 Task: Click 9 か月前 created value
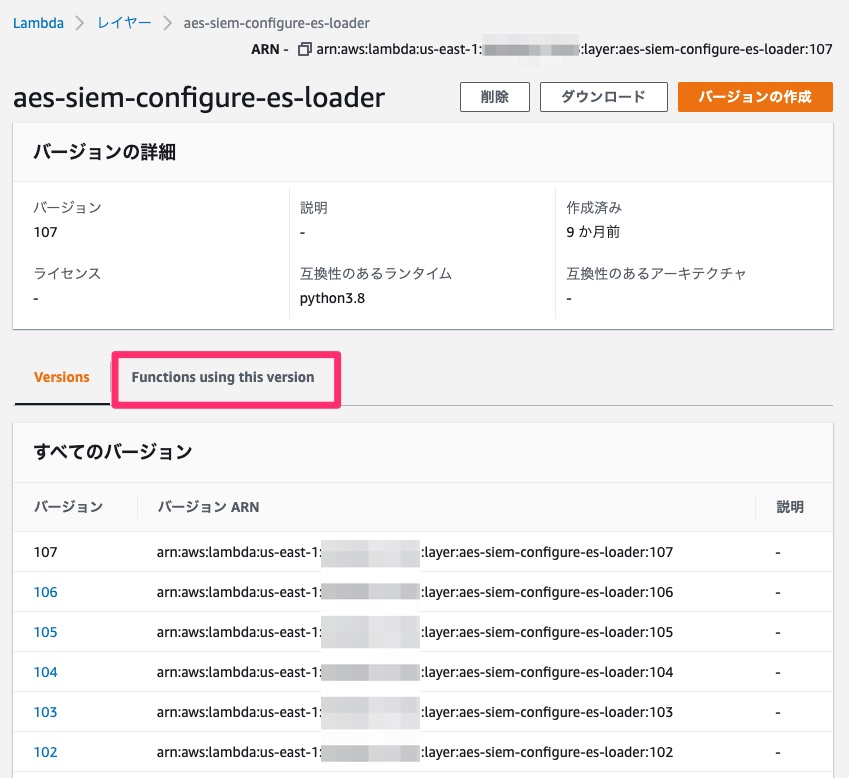point(593,232)
